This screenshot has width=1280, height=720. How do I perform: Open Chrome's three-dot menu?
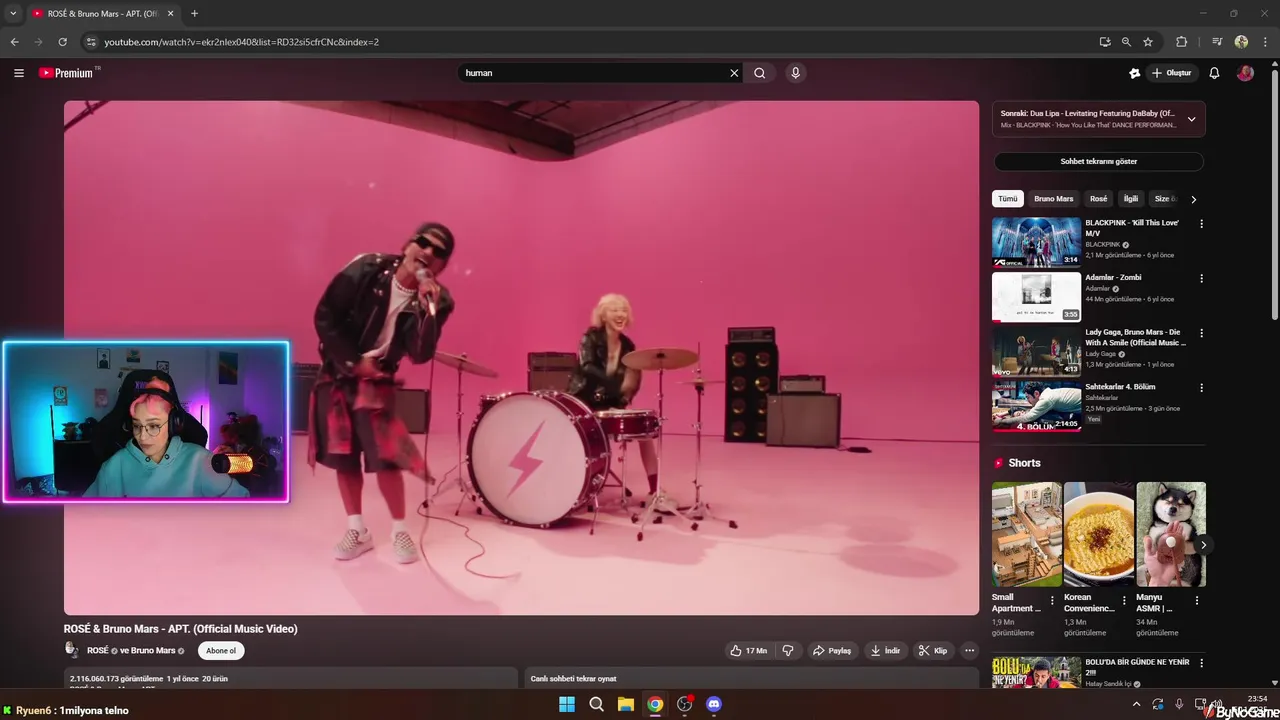[x=1263, y=42]
